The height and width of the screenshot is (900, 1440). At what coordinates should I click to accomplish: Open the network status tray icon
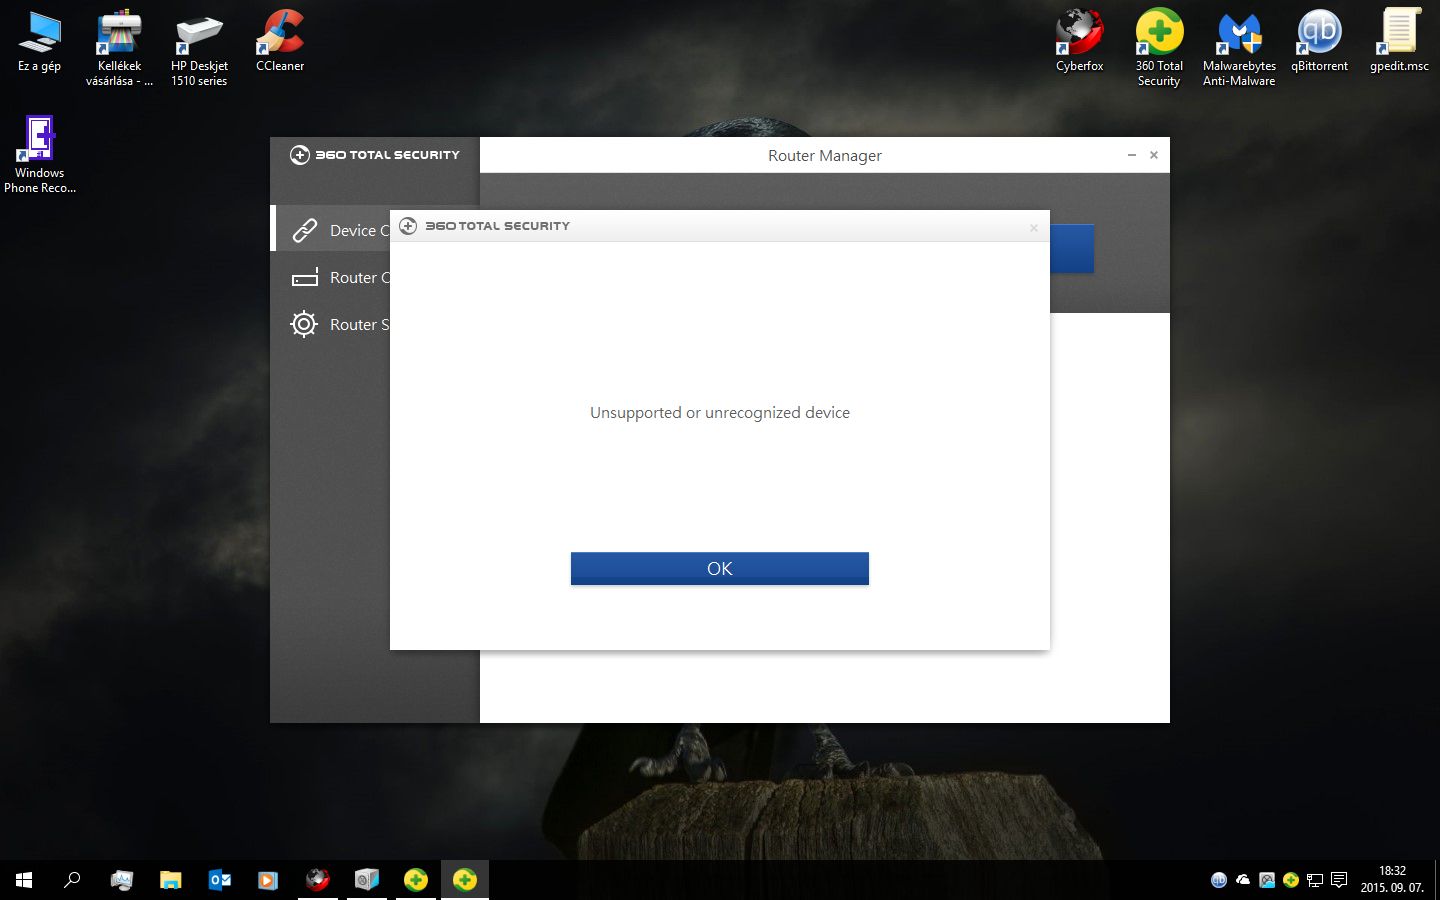(x=1315, y=880)
